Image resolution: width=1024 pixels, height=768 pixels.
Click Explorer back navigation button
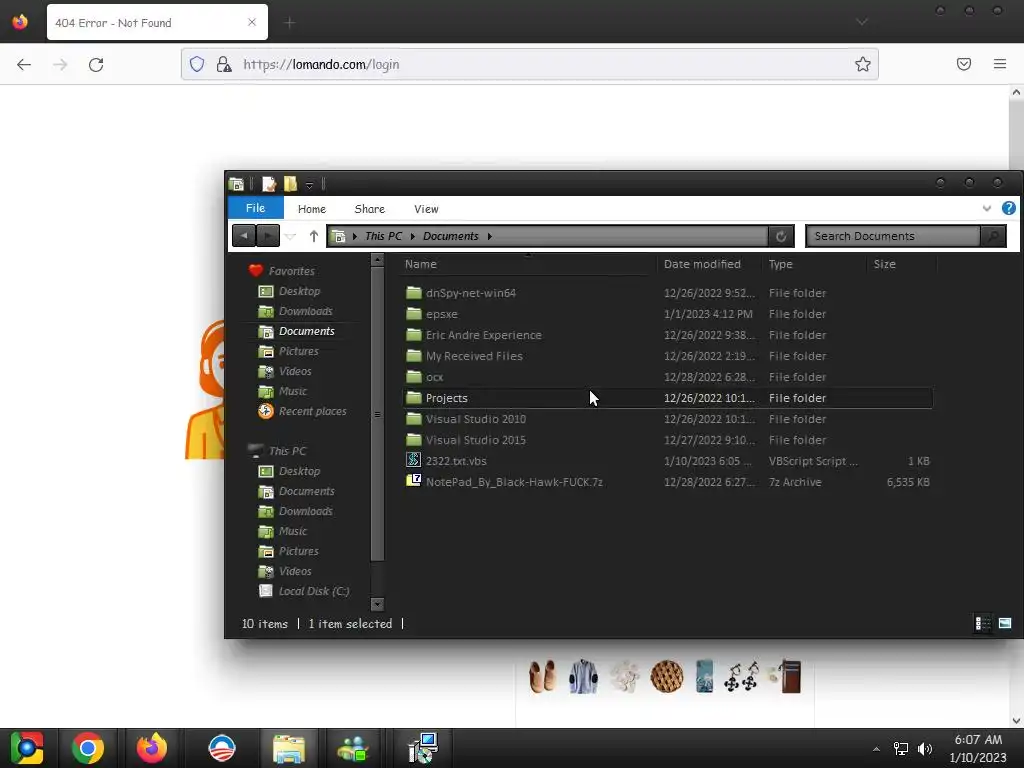click(244, 236)
